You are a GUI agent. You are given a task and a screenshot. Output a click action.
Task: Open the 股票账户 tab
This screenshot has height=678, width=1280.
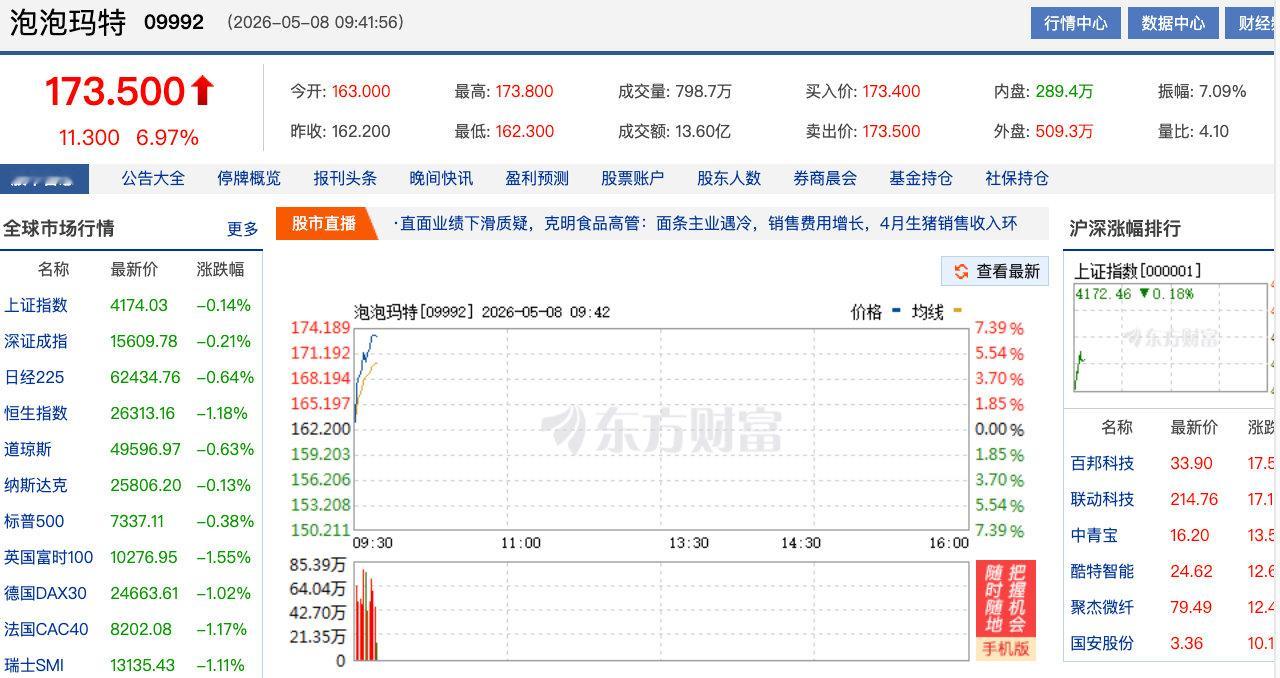tap(633, 178)
